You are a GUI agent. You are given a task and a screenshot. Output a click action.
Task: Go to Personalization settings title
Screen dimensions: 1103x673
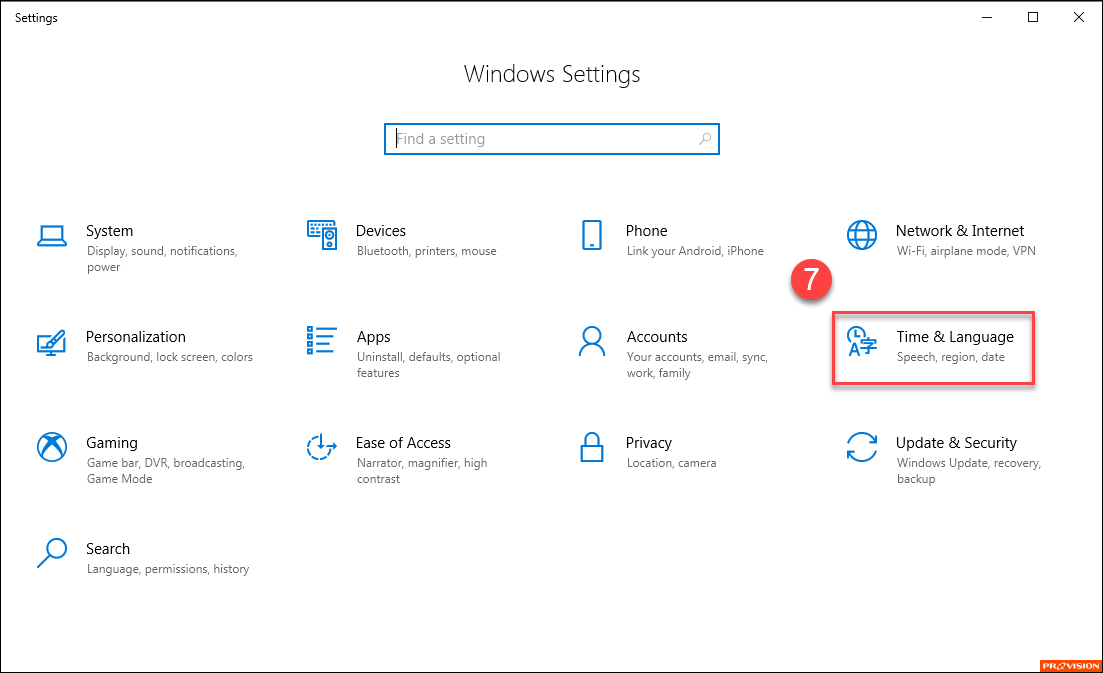(x=136, y=337)
